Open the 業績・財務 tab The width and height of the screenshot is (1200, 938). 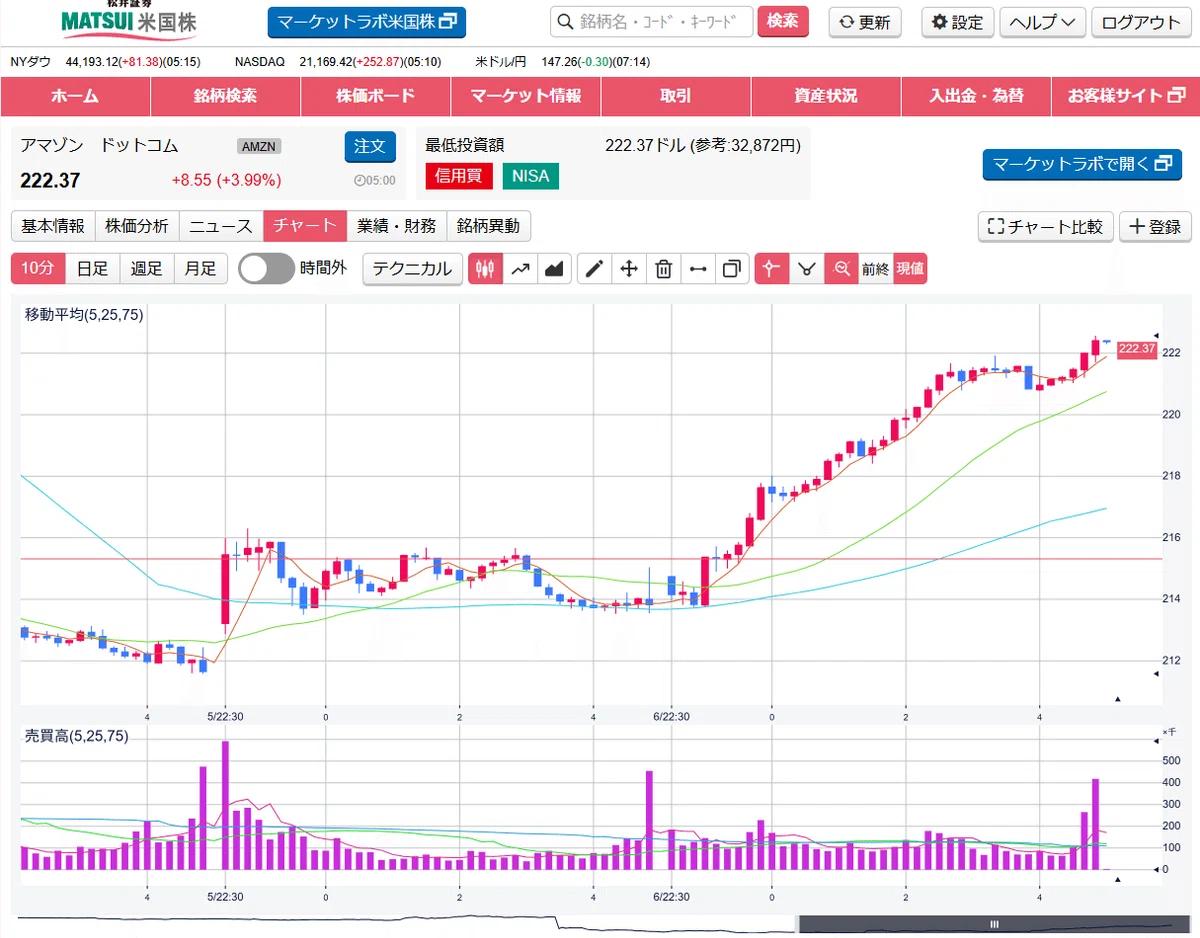pyautogui.click(x=396, y=226)
